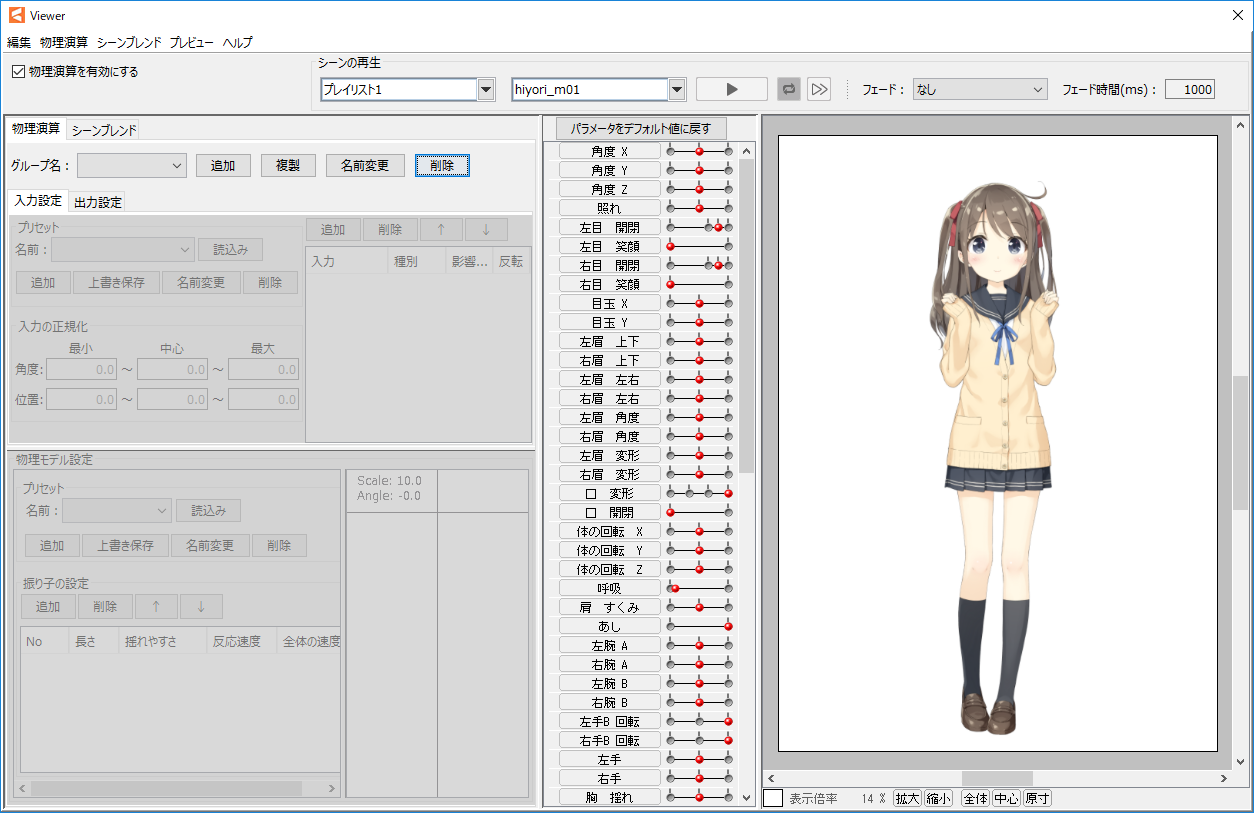Click パラメータをデフォルト値に戻す button
The width and height of the screenshot is (1254, 813).
click(x=641, y=129)
